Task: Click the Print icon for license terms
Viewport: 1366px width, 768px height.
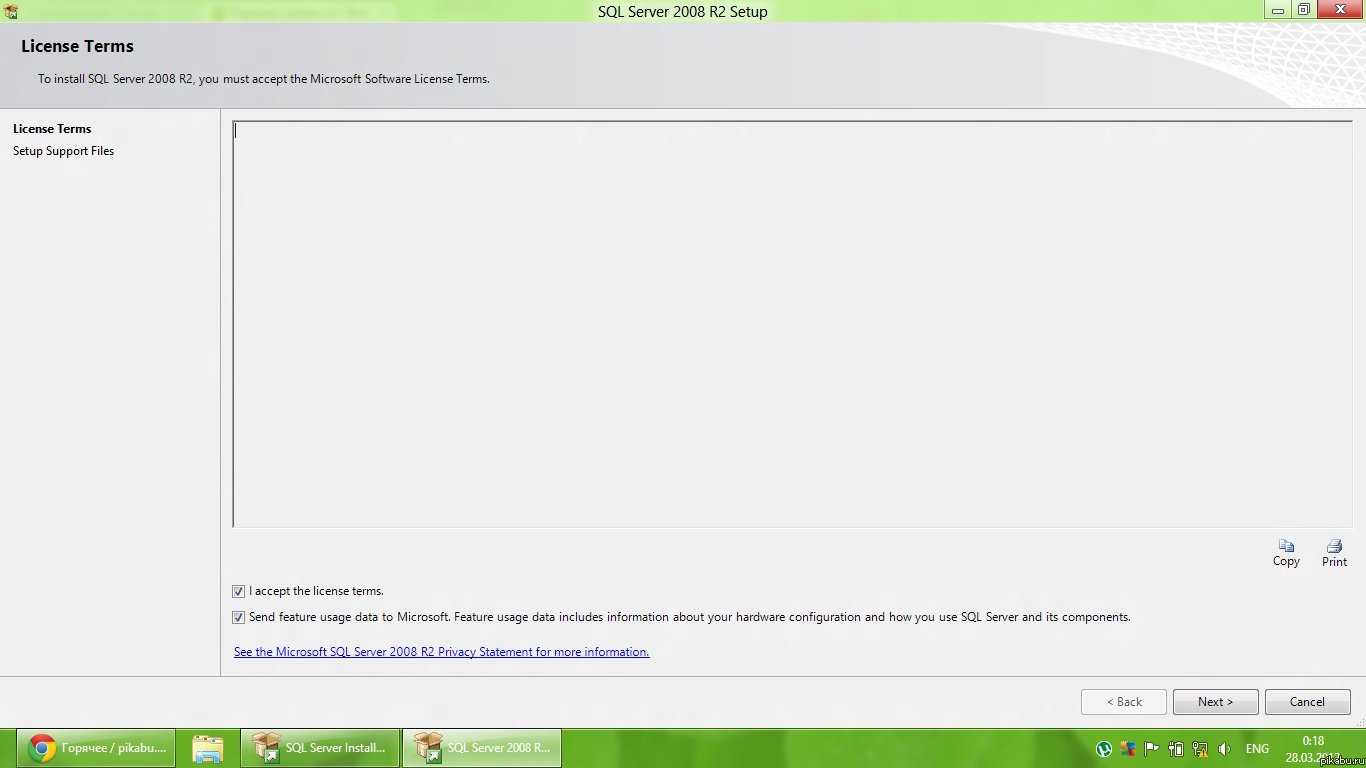Action: tap(1334, 547)
